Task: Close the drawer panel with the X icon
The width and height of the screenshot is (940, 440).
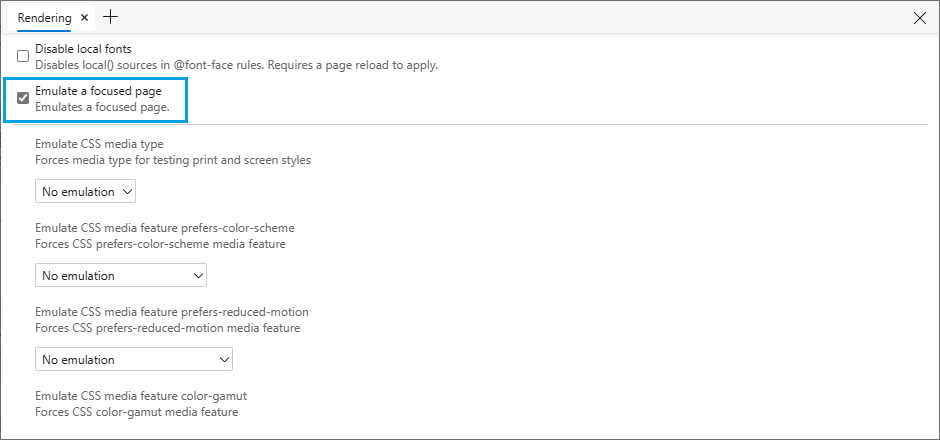Action: point(920,17)
